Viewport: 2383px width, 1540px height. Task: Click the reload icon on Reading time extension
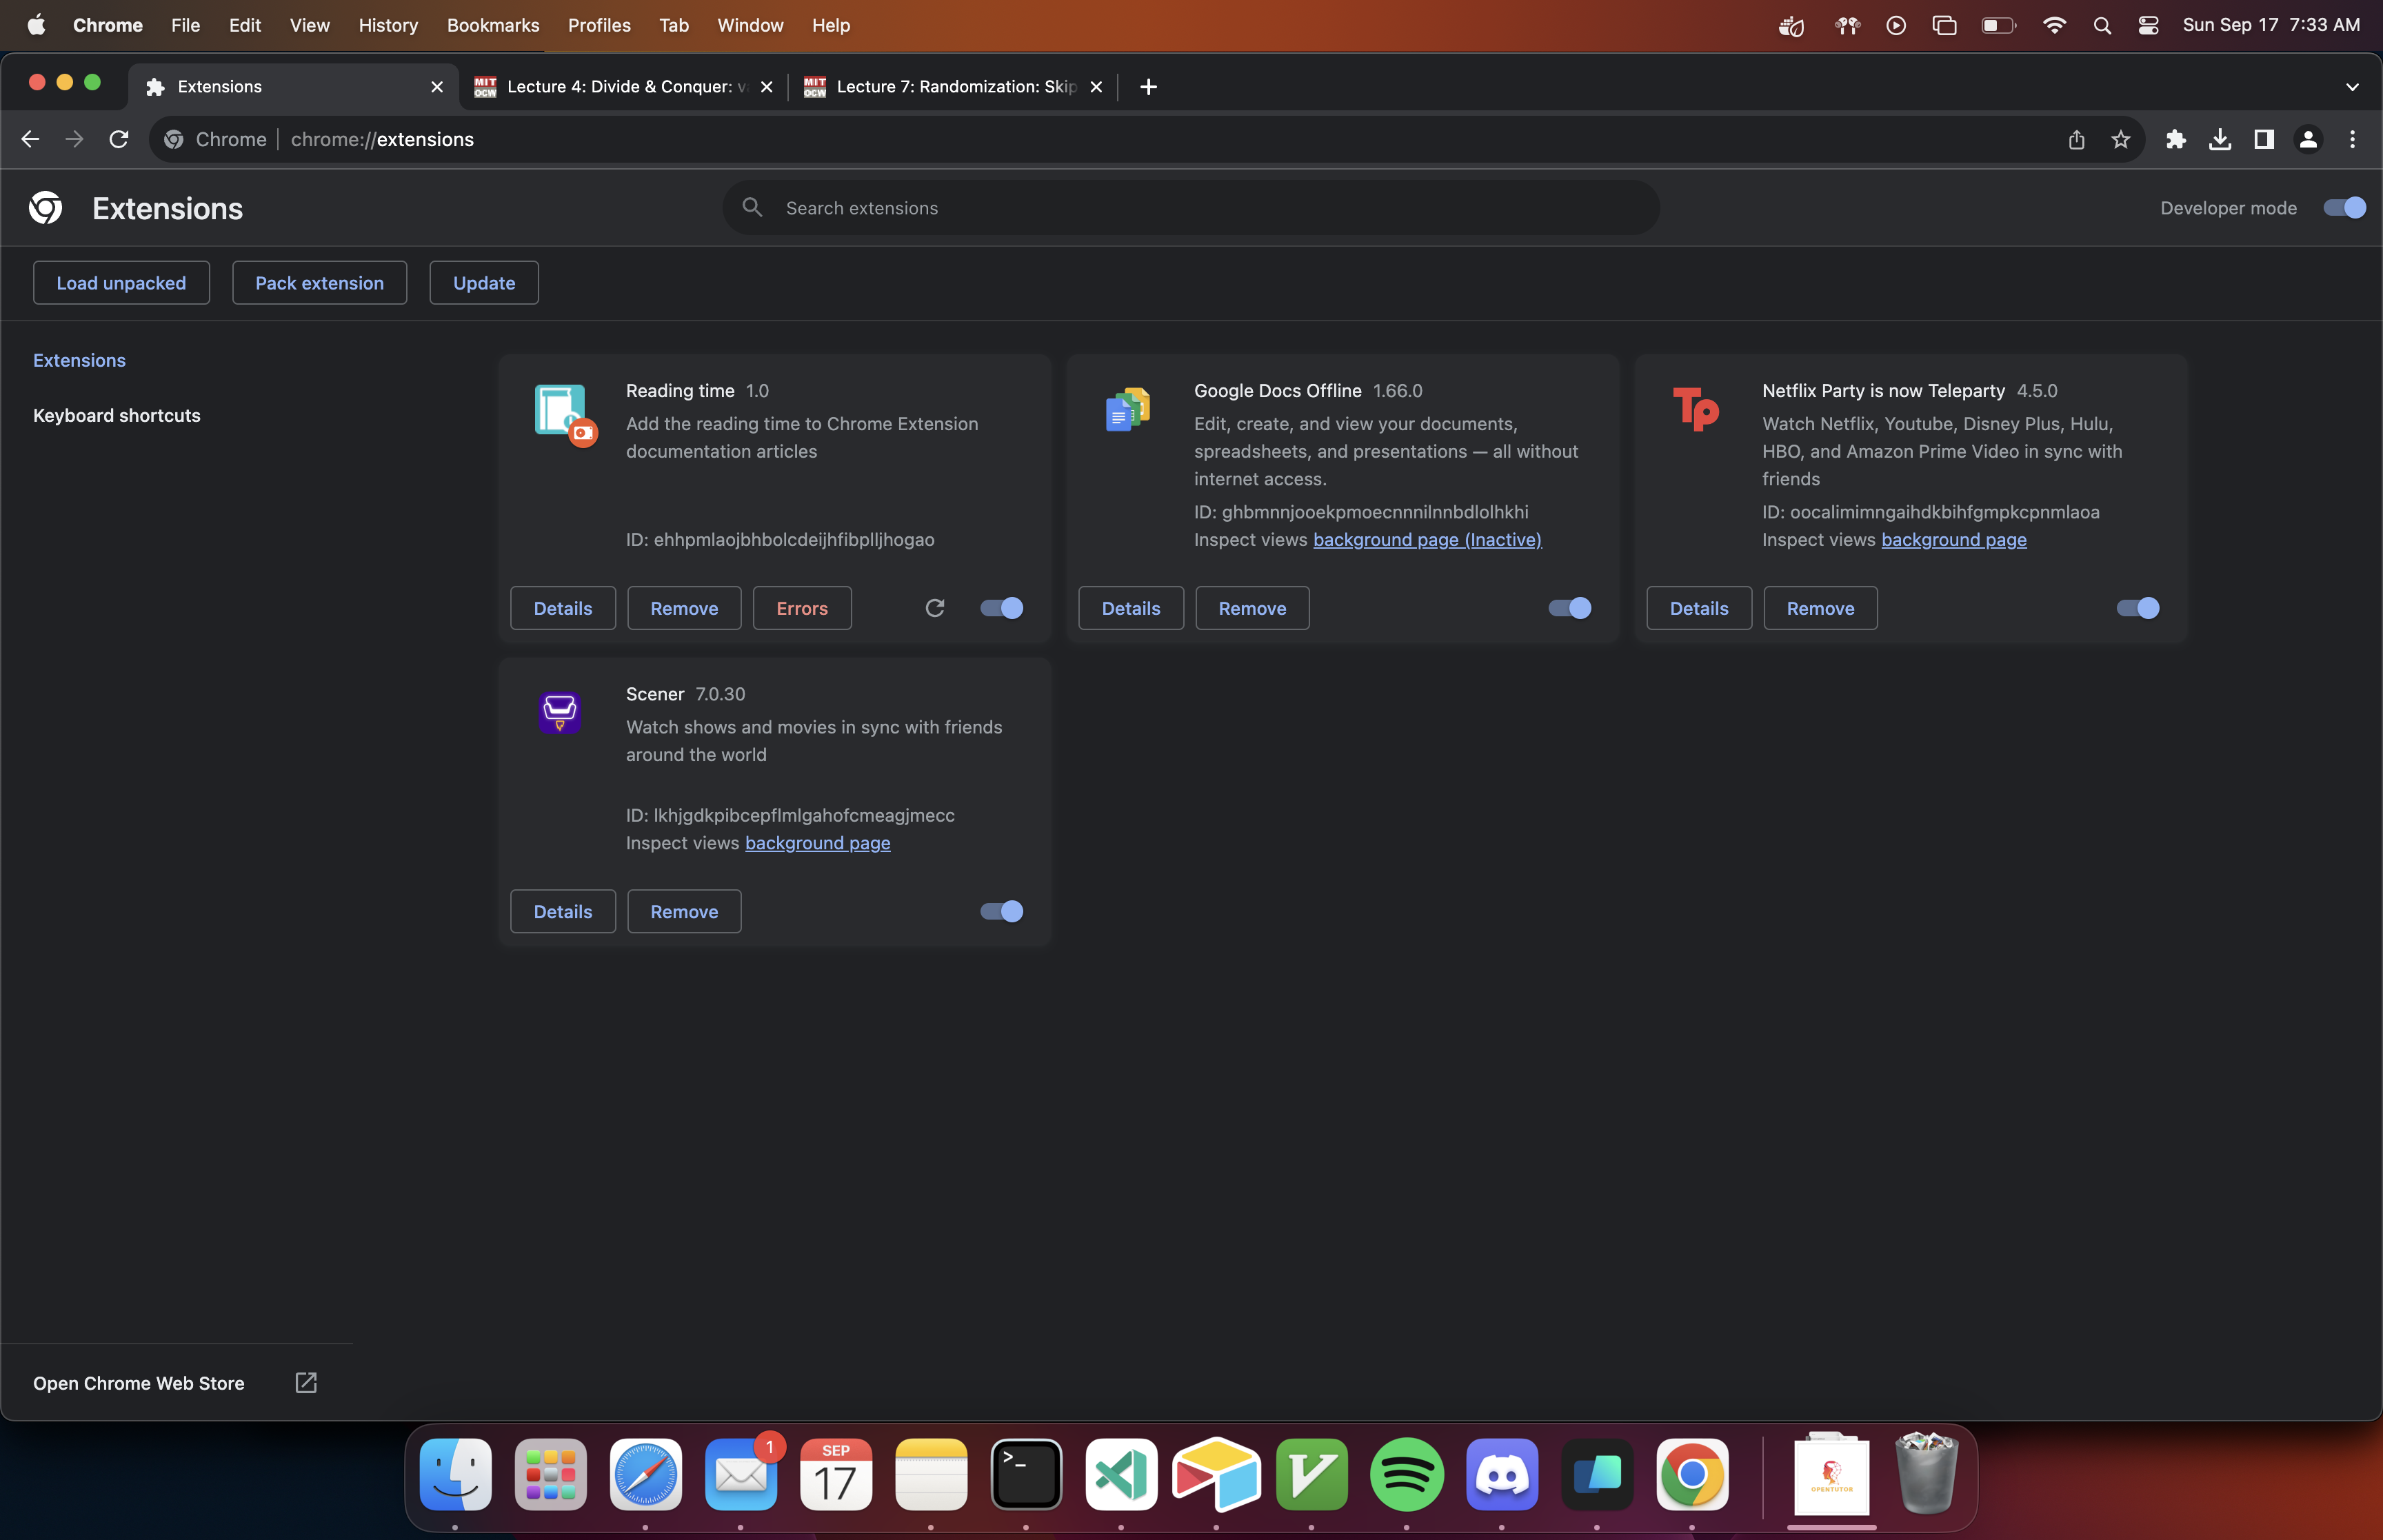coord(935,608)
